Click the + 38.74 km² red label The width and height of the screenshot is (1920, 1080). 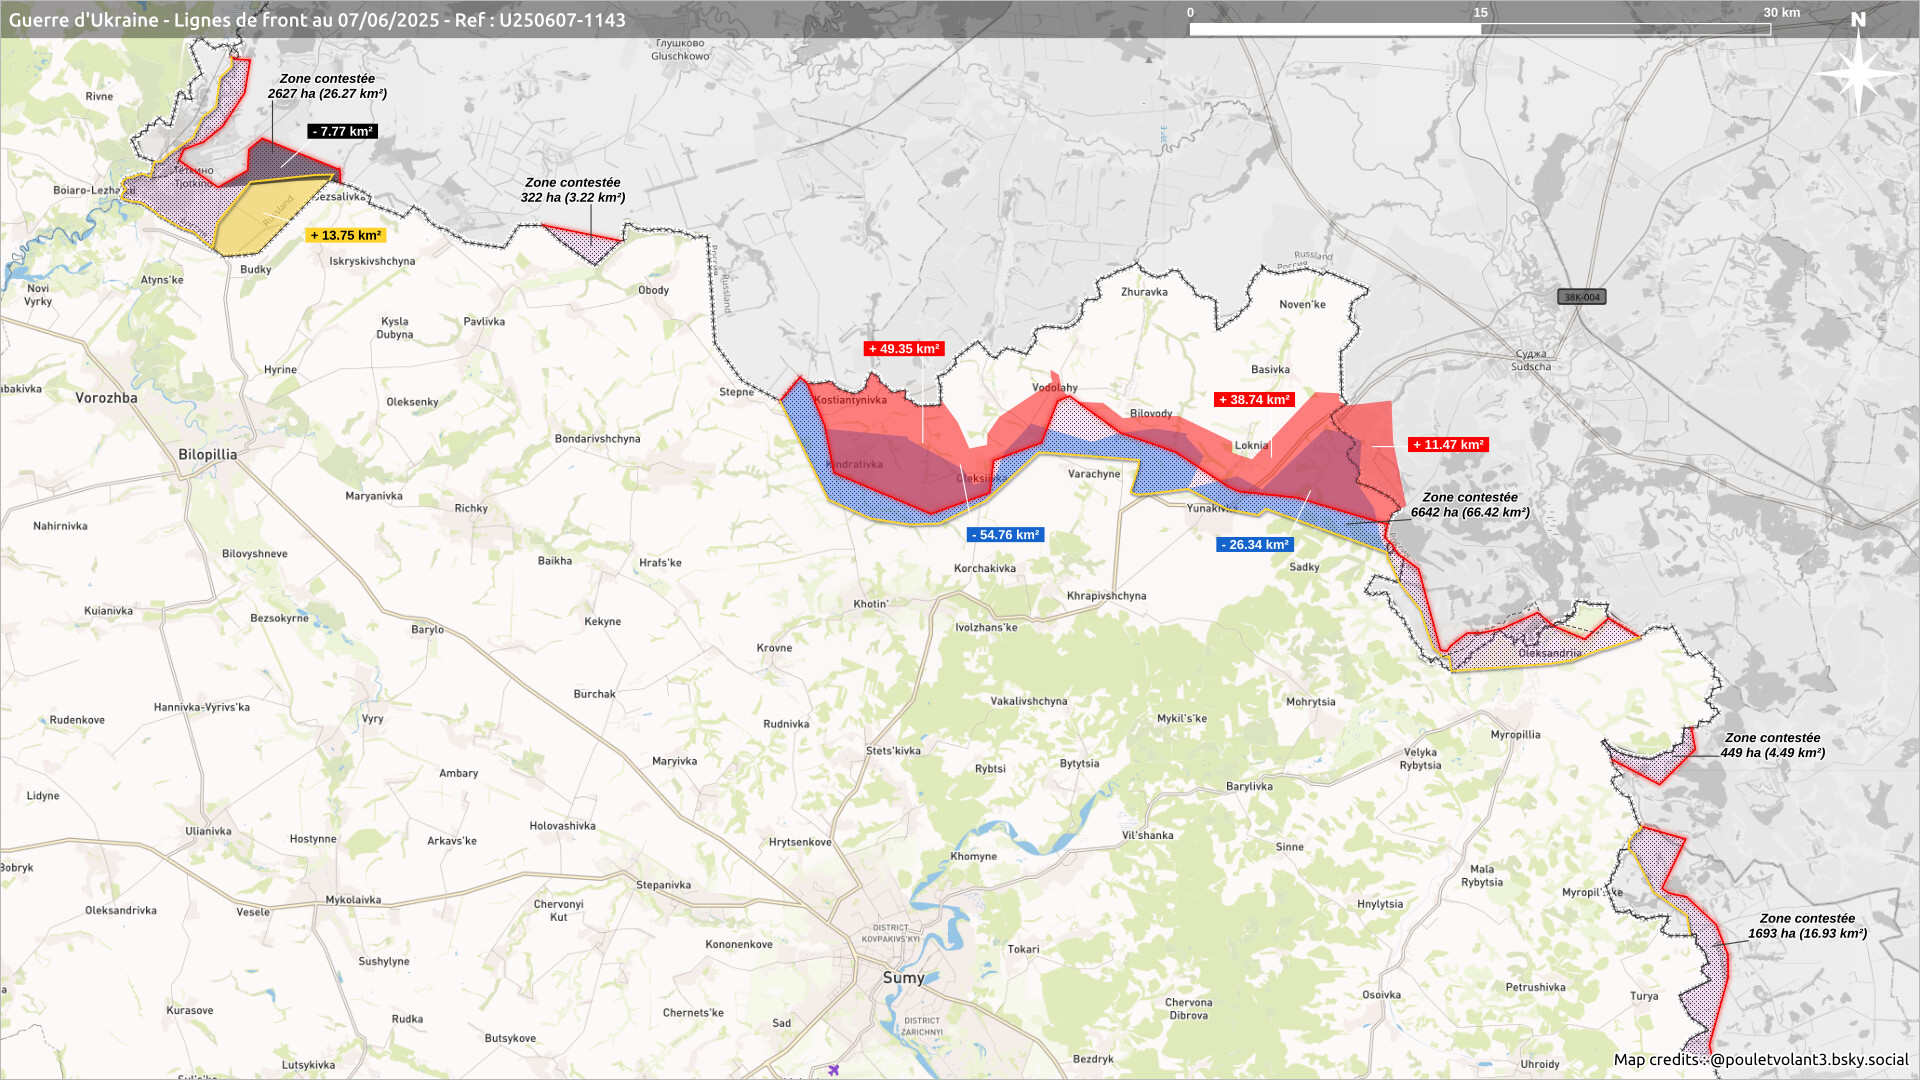click(1254, 400)
